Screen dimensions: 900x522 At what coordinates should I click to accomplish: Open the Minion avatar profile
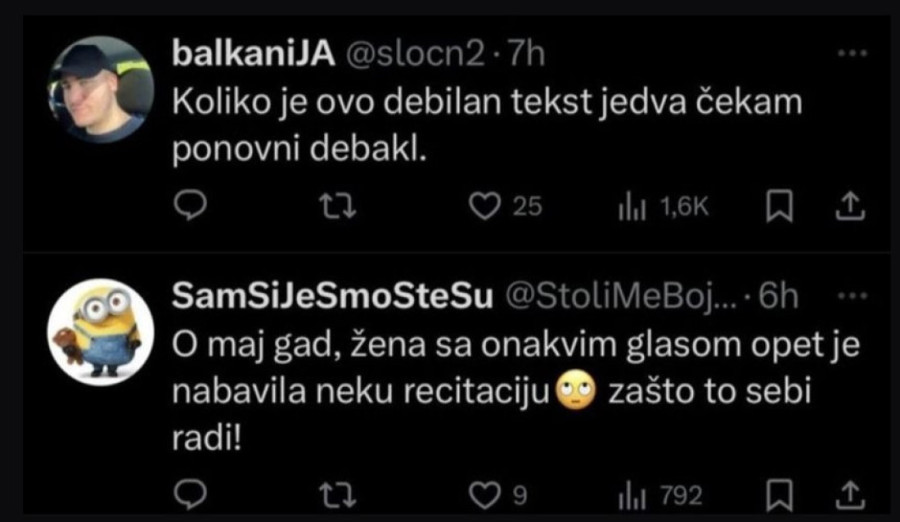(101, 332)
